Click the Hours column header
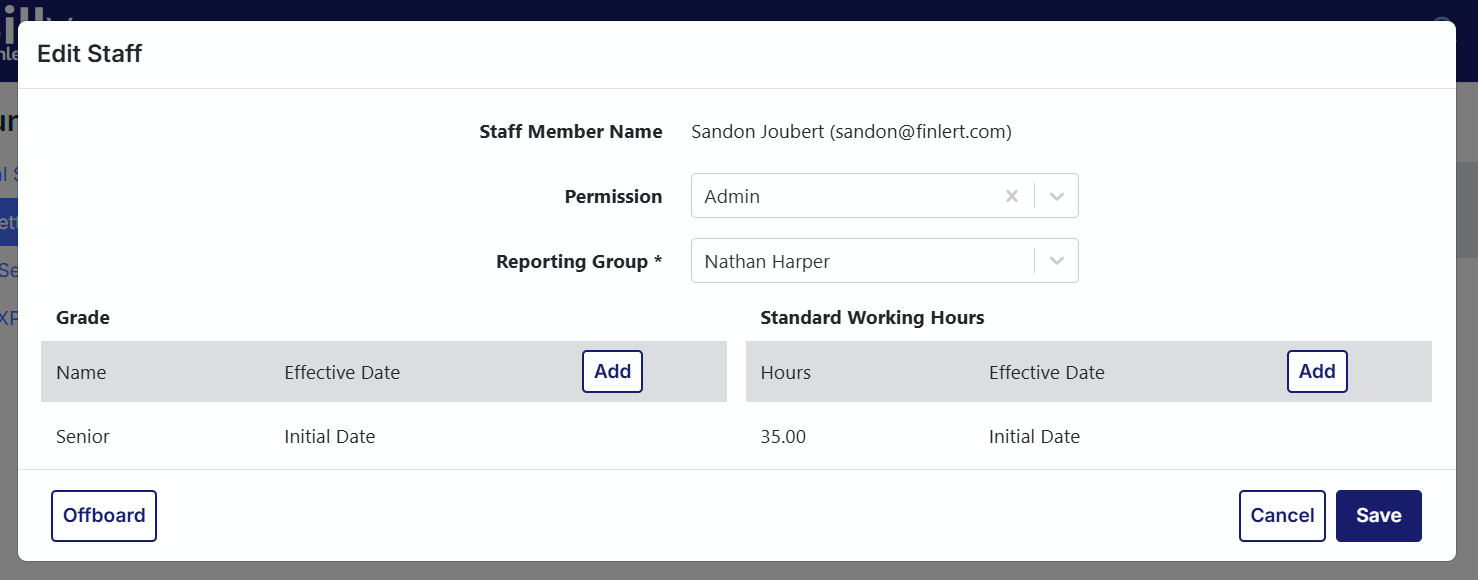This screenshot has width=1478, height=580. (x=785, y=373)
